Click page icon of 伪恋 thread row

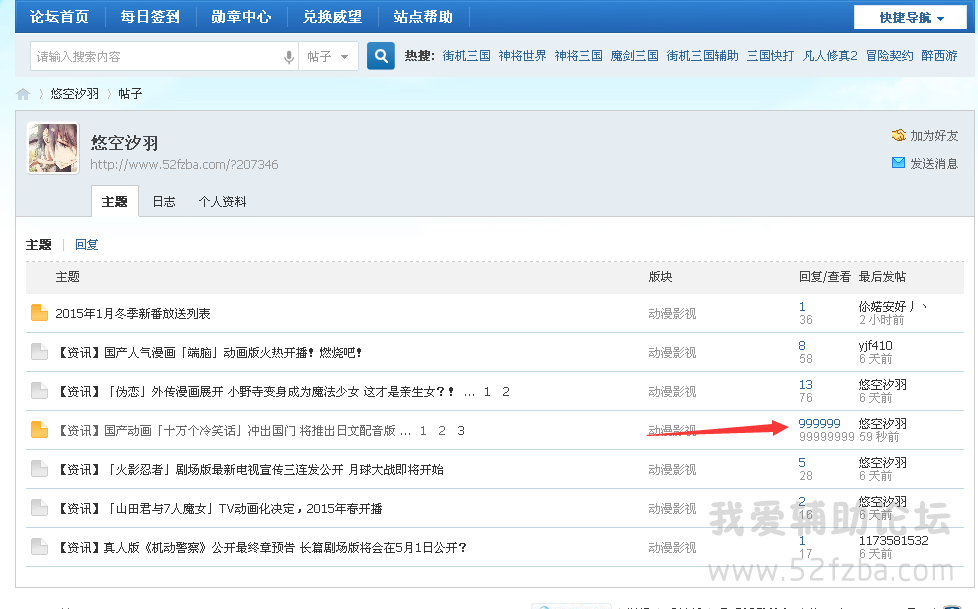pos(39,391)
